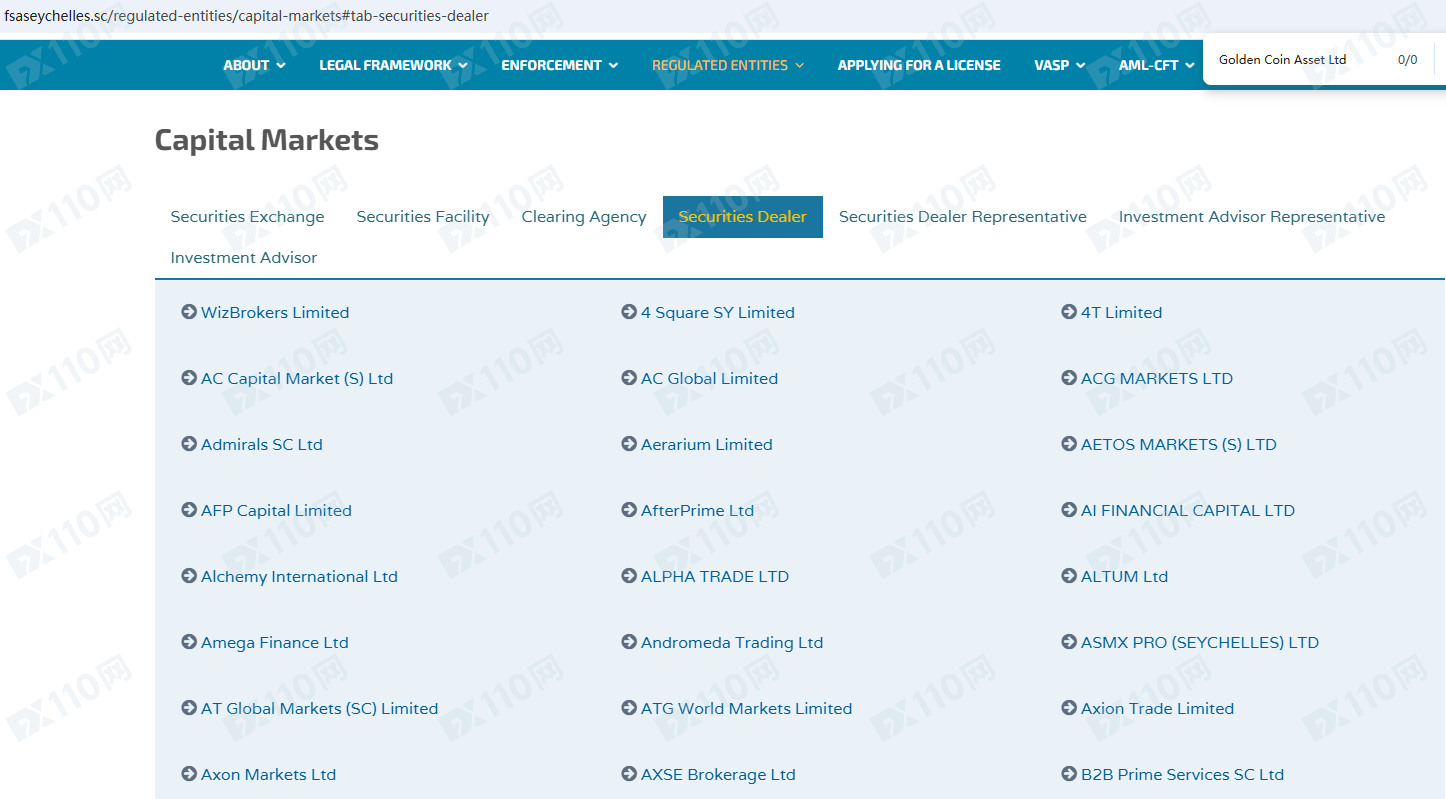
Task: Click arrow icon beside AI FINANCIAL CAPITAL LTD
Action: [x=1069, y=510]
